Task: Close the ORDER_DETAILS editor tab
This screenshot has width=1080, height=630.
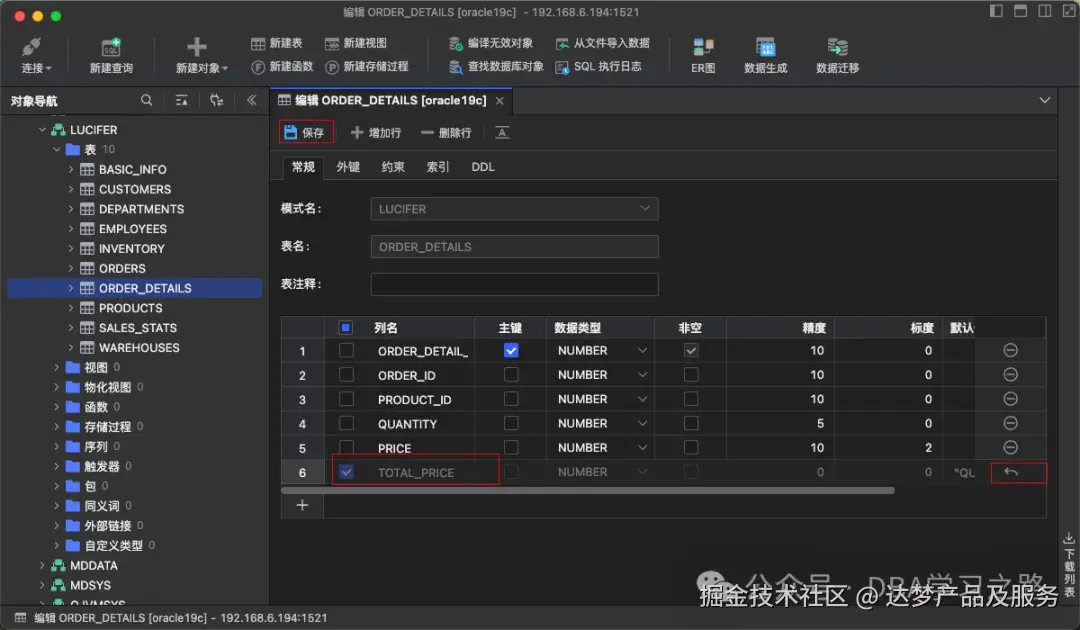Action: point(500,101)
